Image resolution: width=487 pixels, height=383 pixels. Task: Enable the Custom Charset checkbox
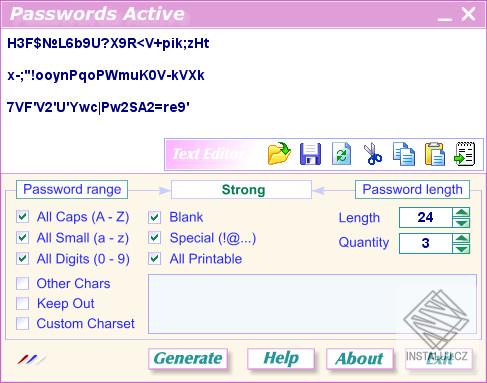pyautogui.click(x=23, y=323)
